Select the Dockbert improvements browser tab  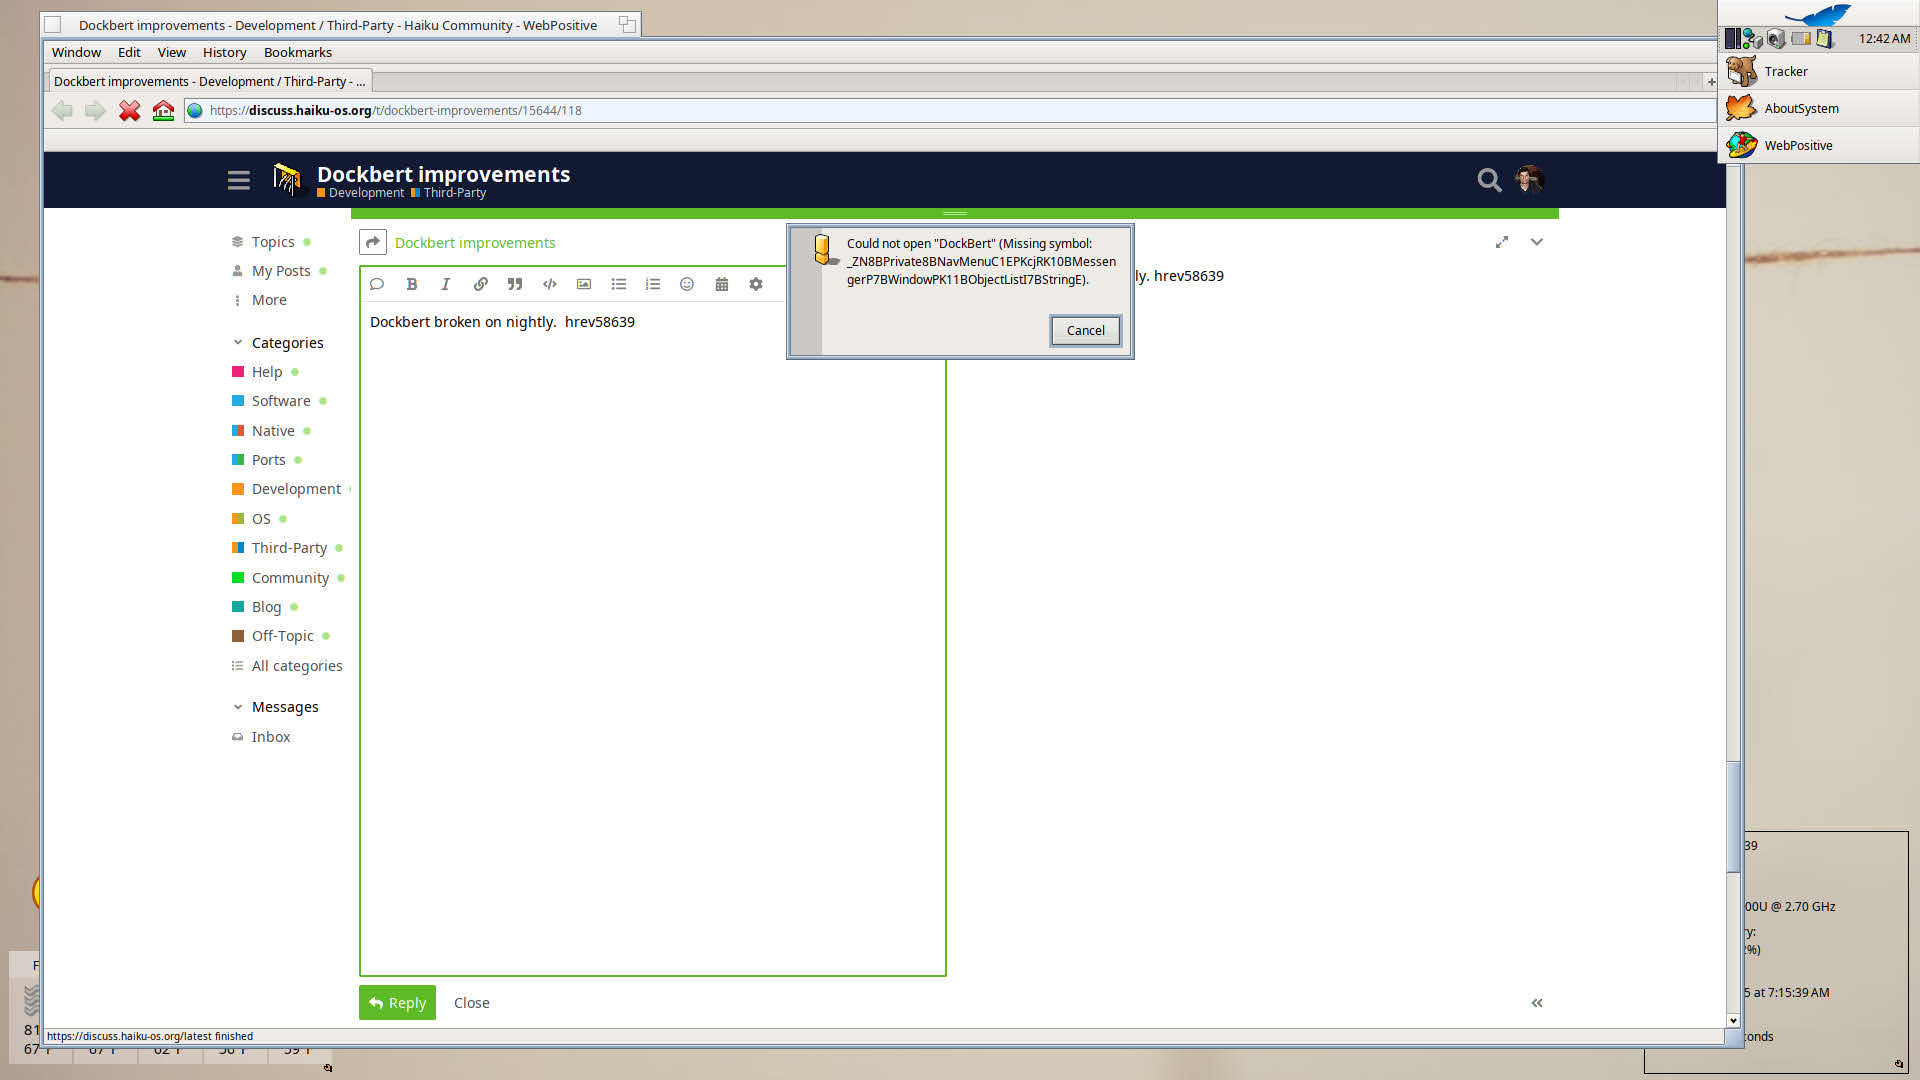(209, 81)
